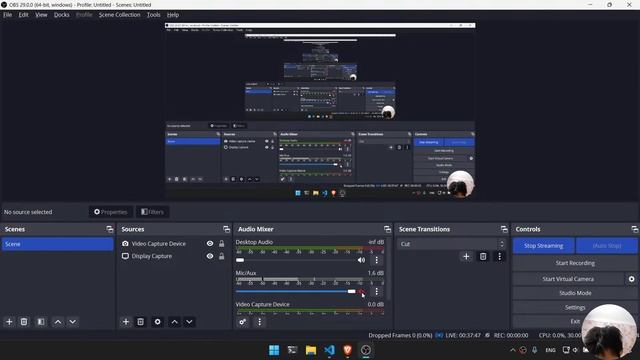The image size is (640, 360).
Task: Click the Filters button
Action: click(x=152, y=212)
